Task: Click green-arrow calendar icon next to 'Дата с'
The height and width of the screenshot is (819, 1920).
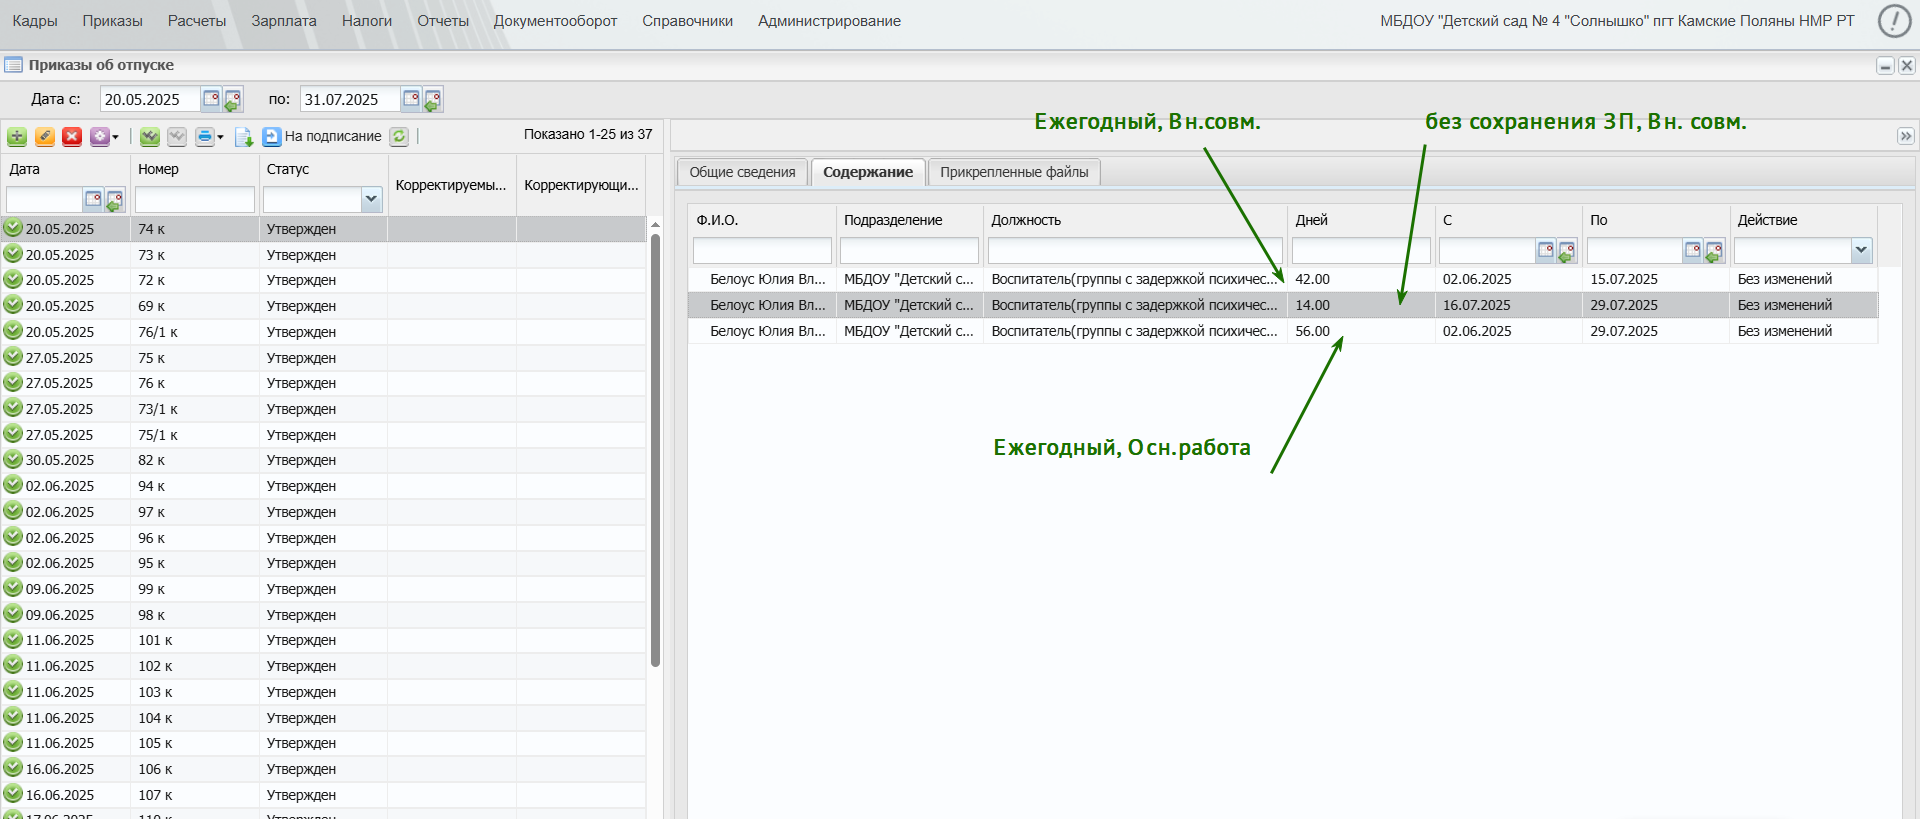Action: (232, 99)
